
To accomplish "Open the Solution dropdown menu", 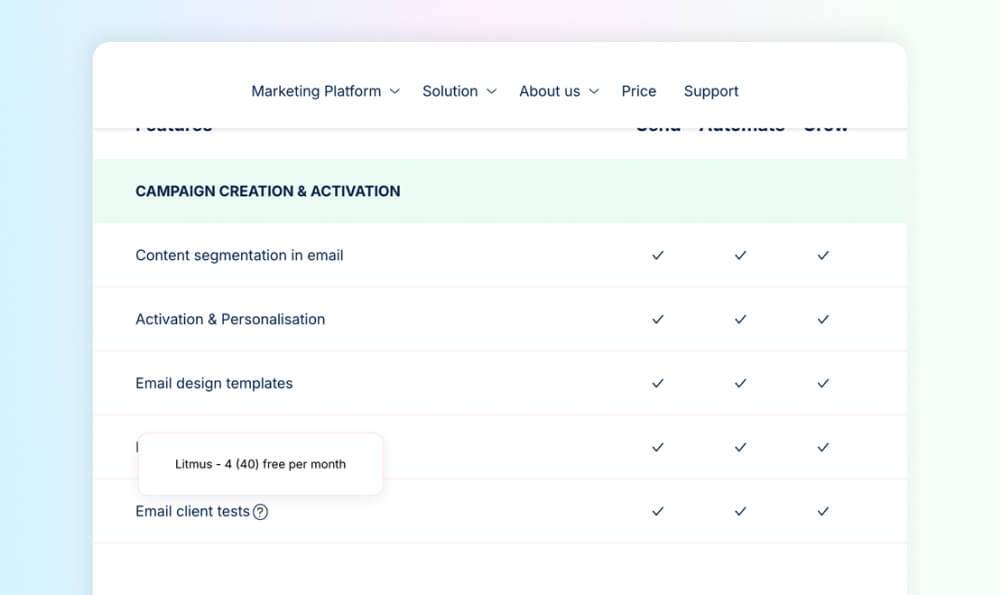I will tap(459, 91).
